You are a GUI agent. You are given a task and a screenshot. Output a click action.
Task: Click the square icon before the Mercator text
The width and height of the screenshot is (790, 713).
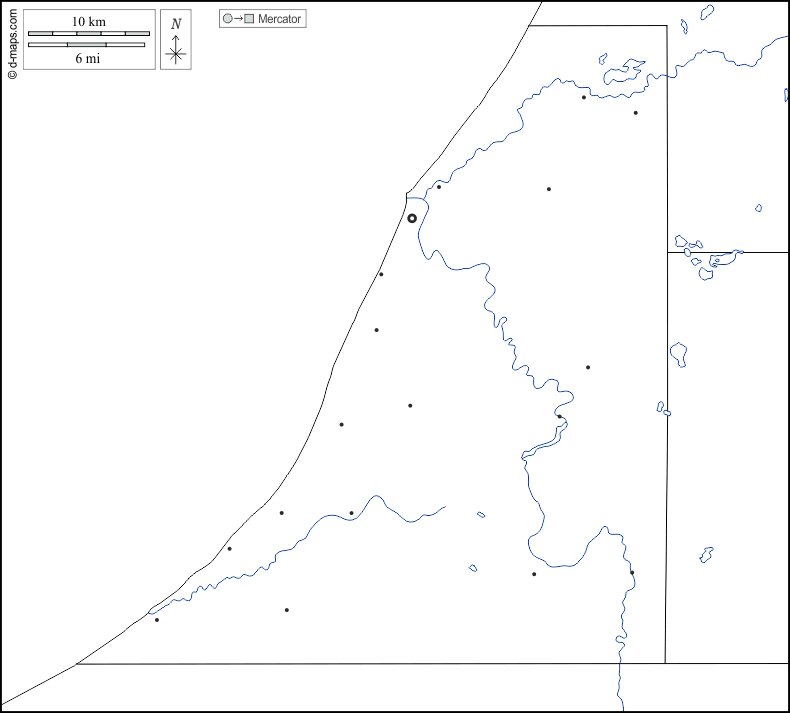point(250,19)
